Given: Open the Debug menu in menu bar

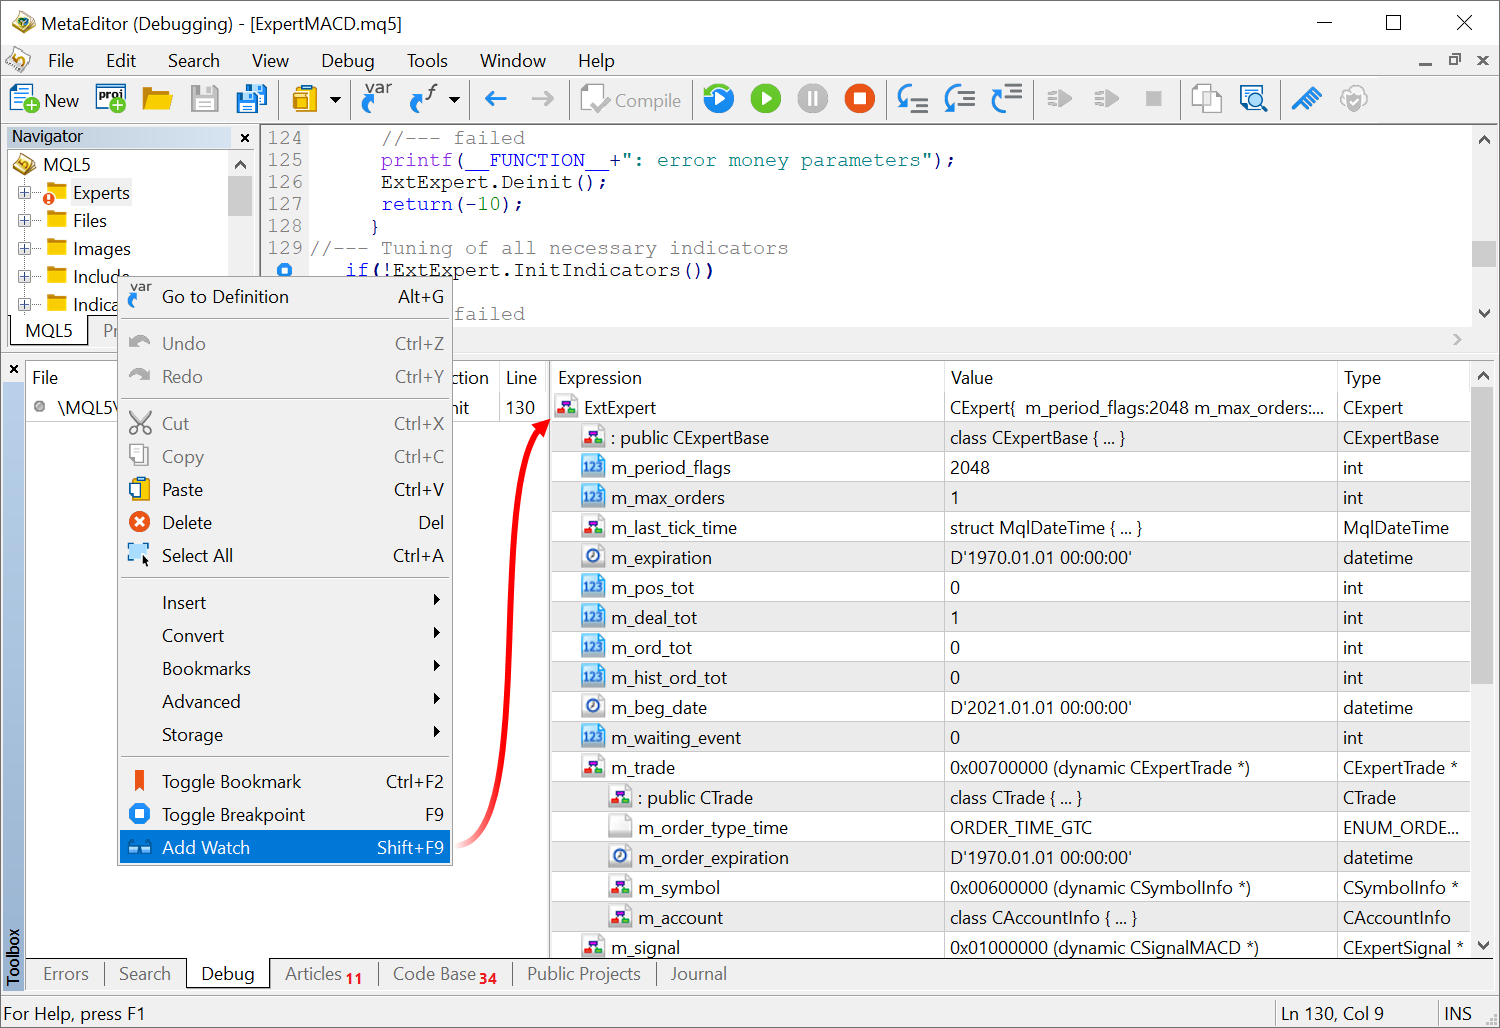Looking at the screenshot, I should click(x=347, y=61).
